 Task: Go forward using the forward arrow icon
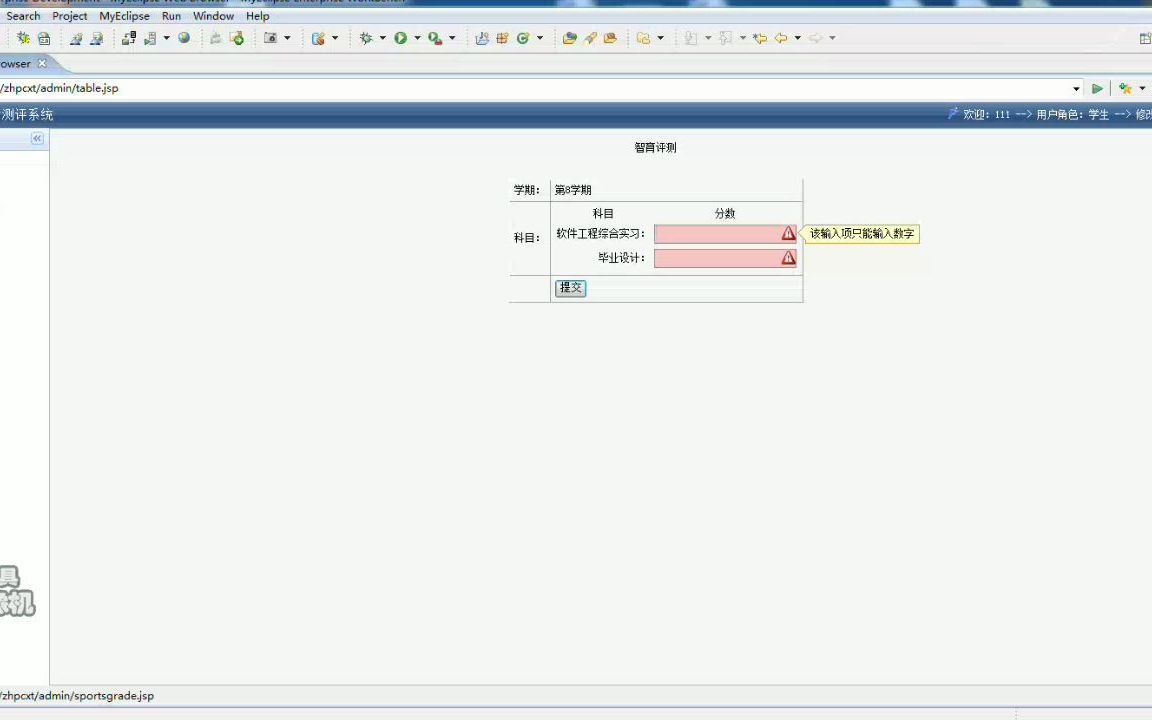coord(817,38)
